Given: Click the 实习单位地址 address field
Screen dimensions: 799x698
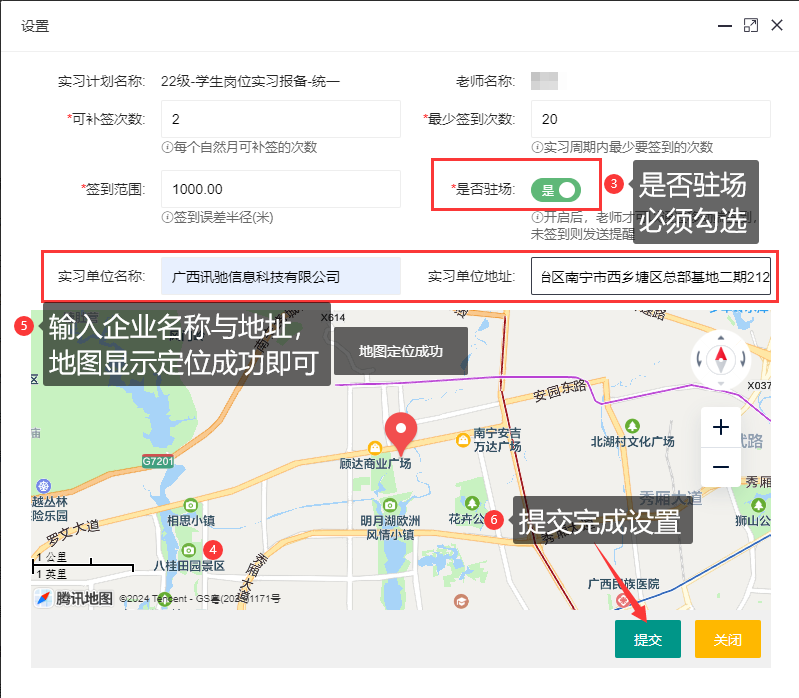Looking at the screenshot, I should pyautogui.click(x=651, y=276).
